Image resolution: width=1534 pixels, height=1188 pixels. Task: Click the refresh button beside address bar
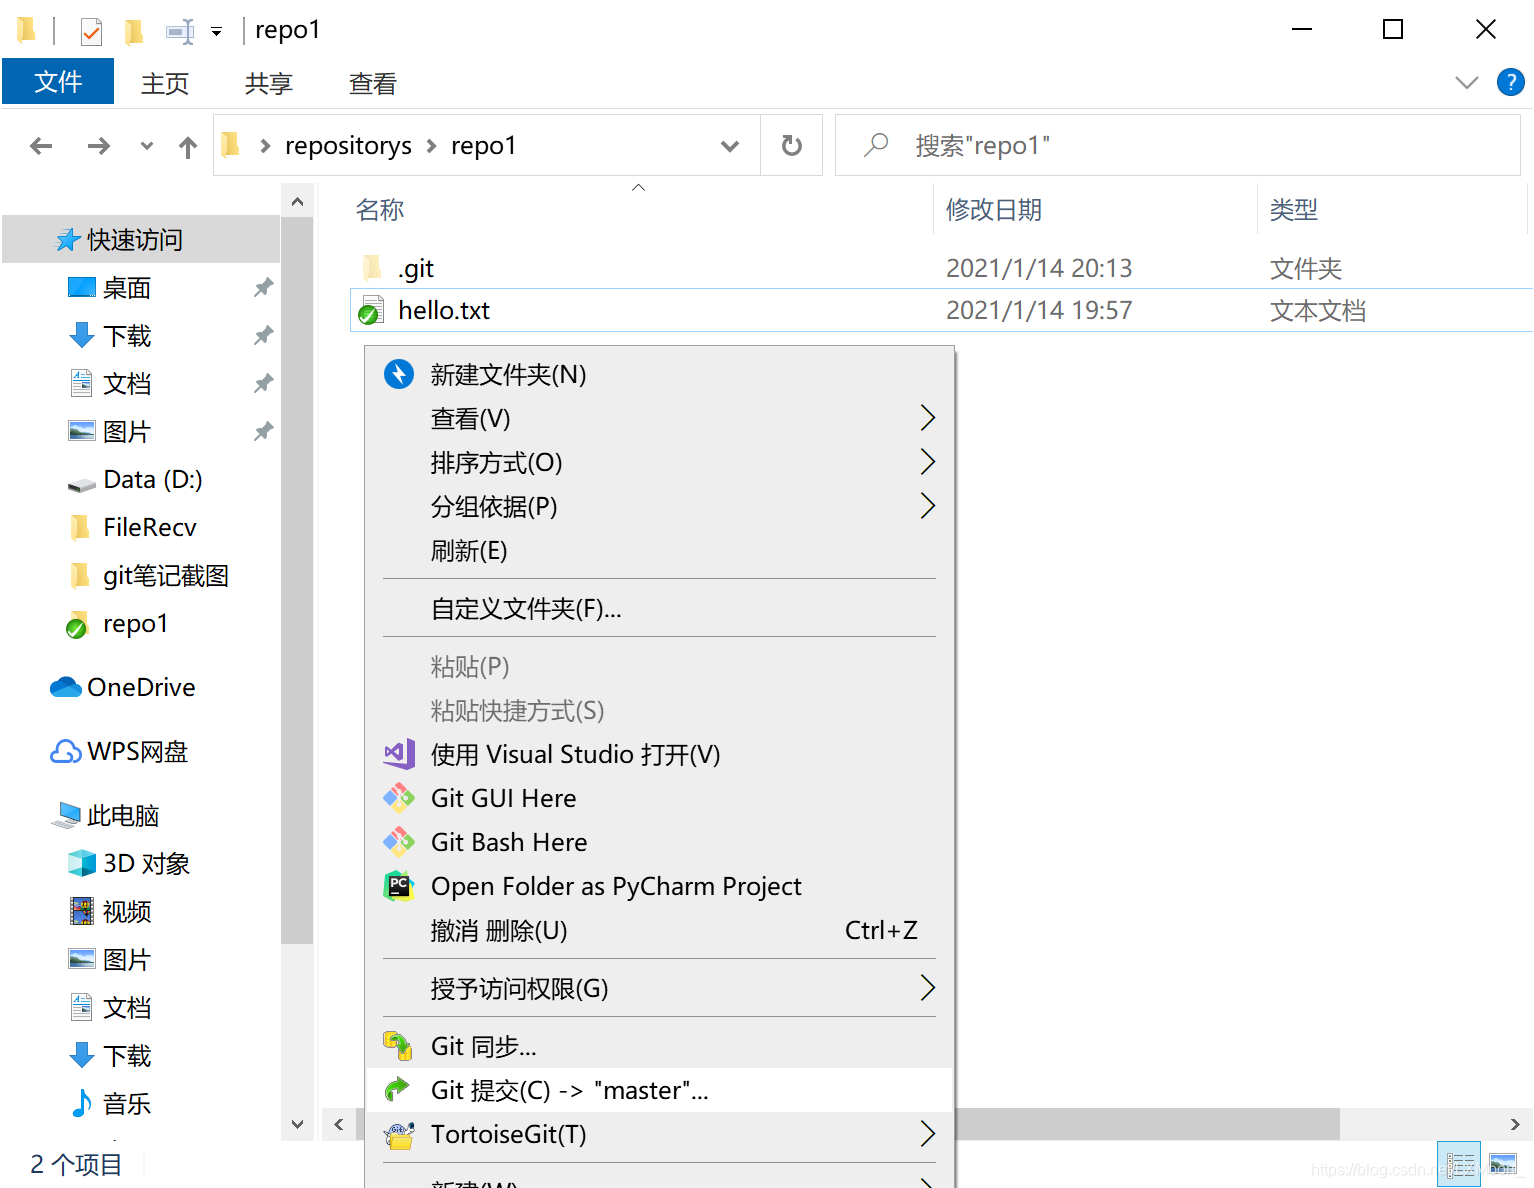coord(791,146)
